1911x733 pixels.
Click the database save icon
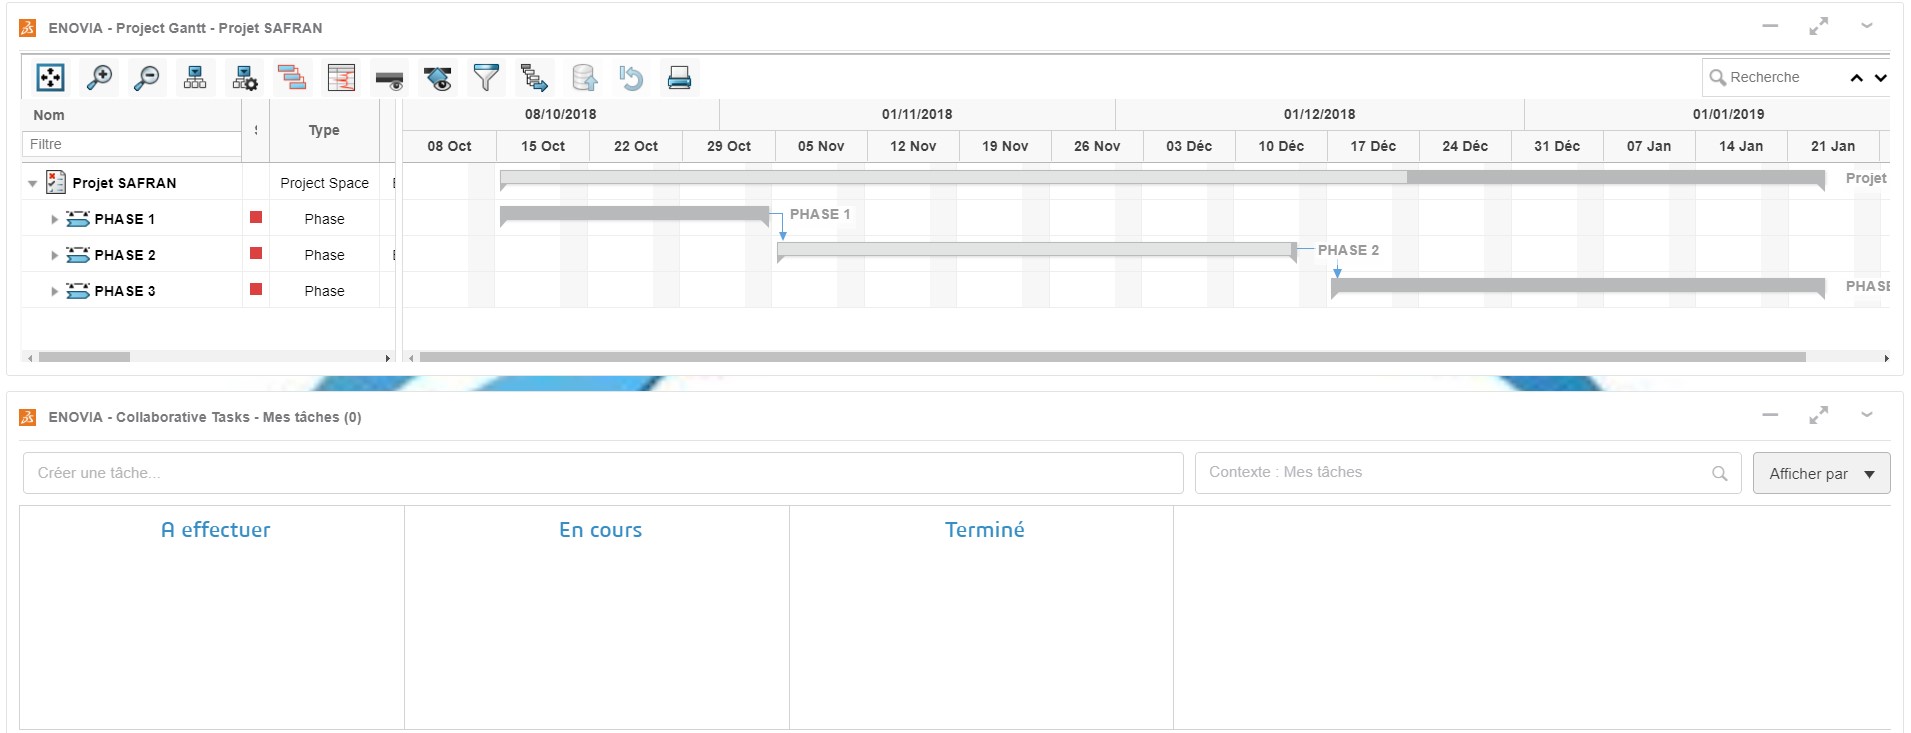tap(584, 77)
